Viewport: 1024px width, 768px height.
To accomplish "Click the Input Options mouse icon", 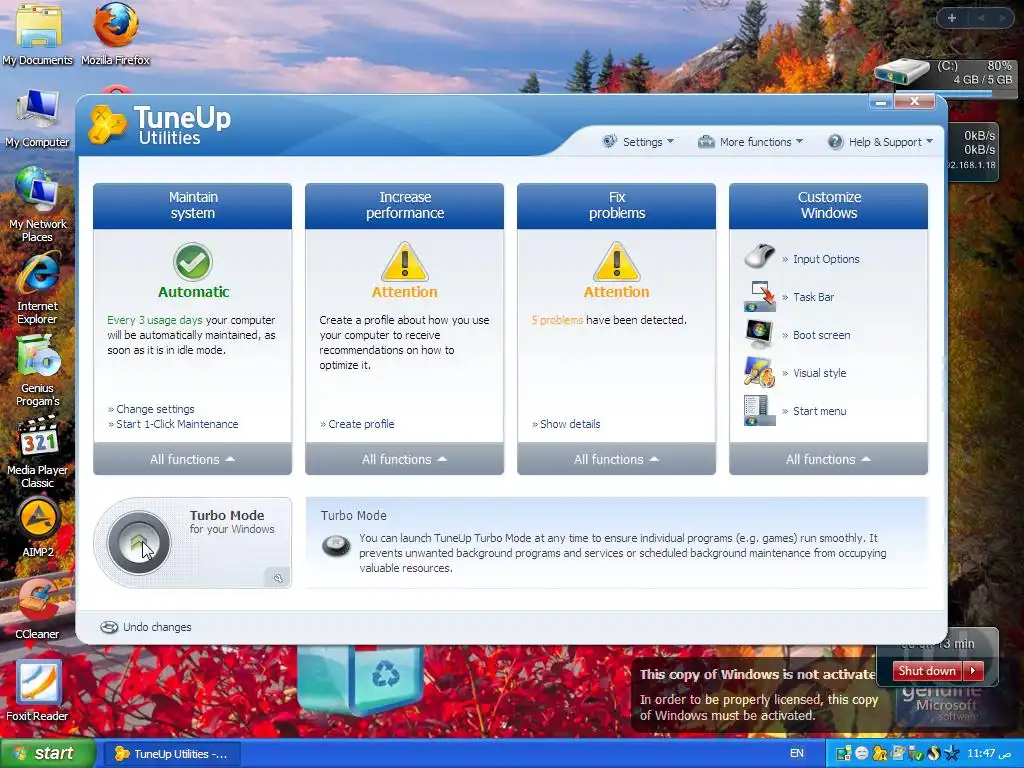I will 759,256.
